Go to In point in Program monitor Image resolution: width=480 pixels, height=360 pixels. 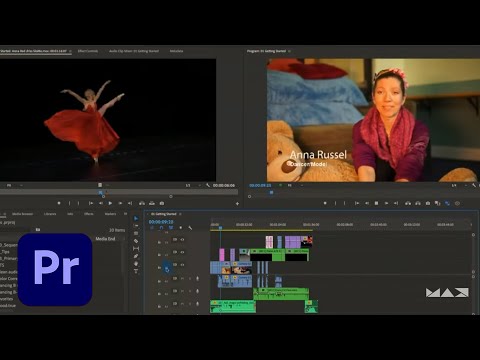357,203
